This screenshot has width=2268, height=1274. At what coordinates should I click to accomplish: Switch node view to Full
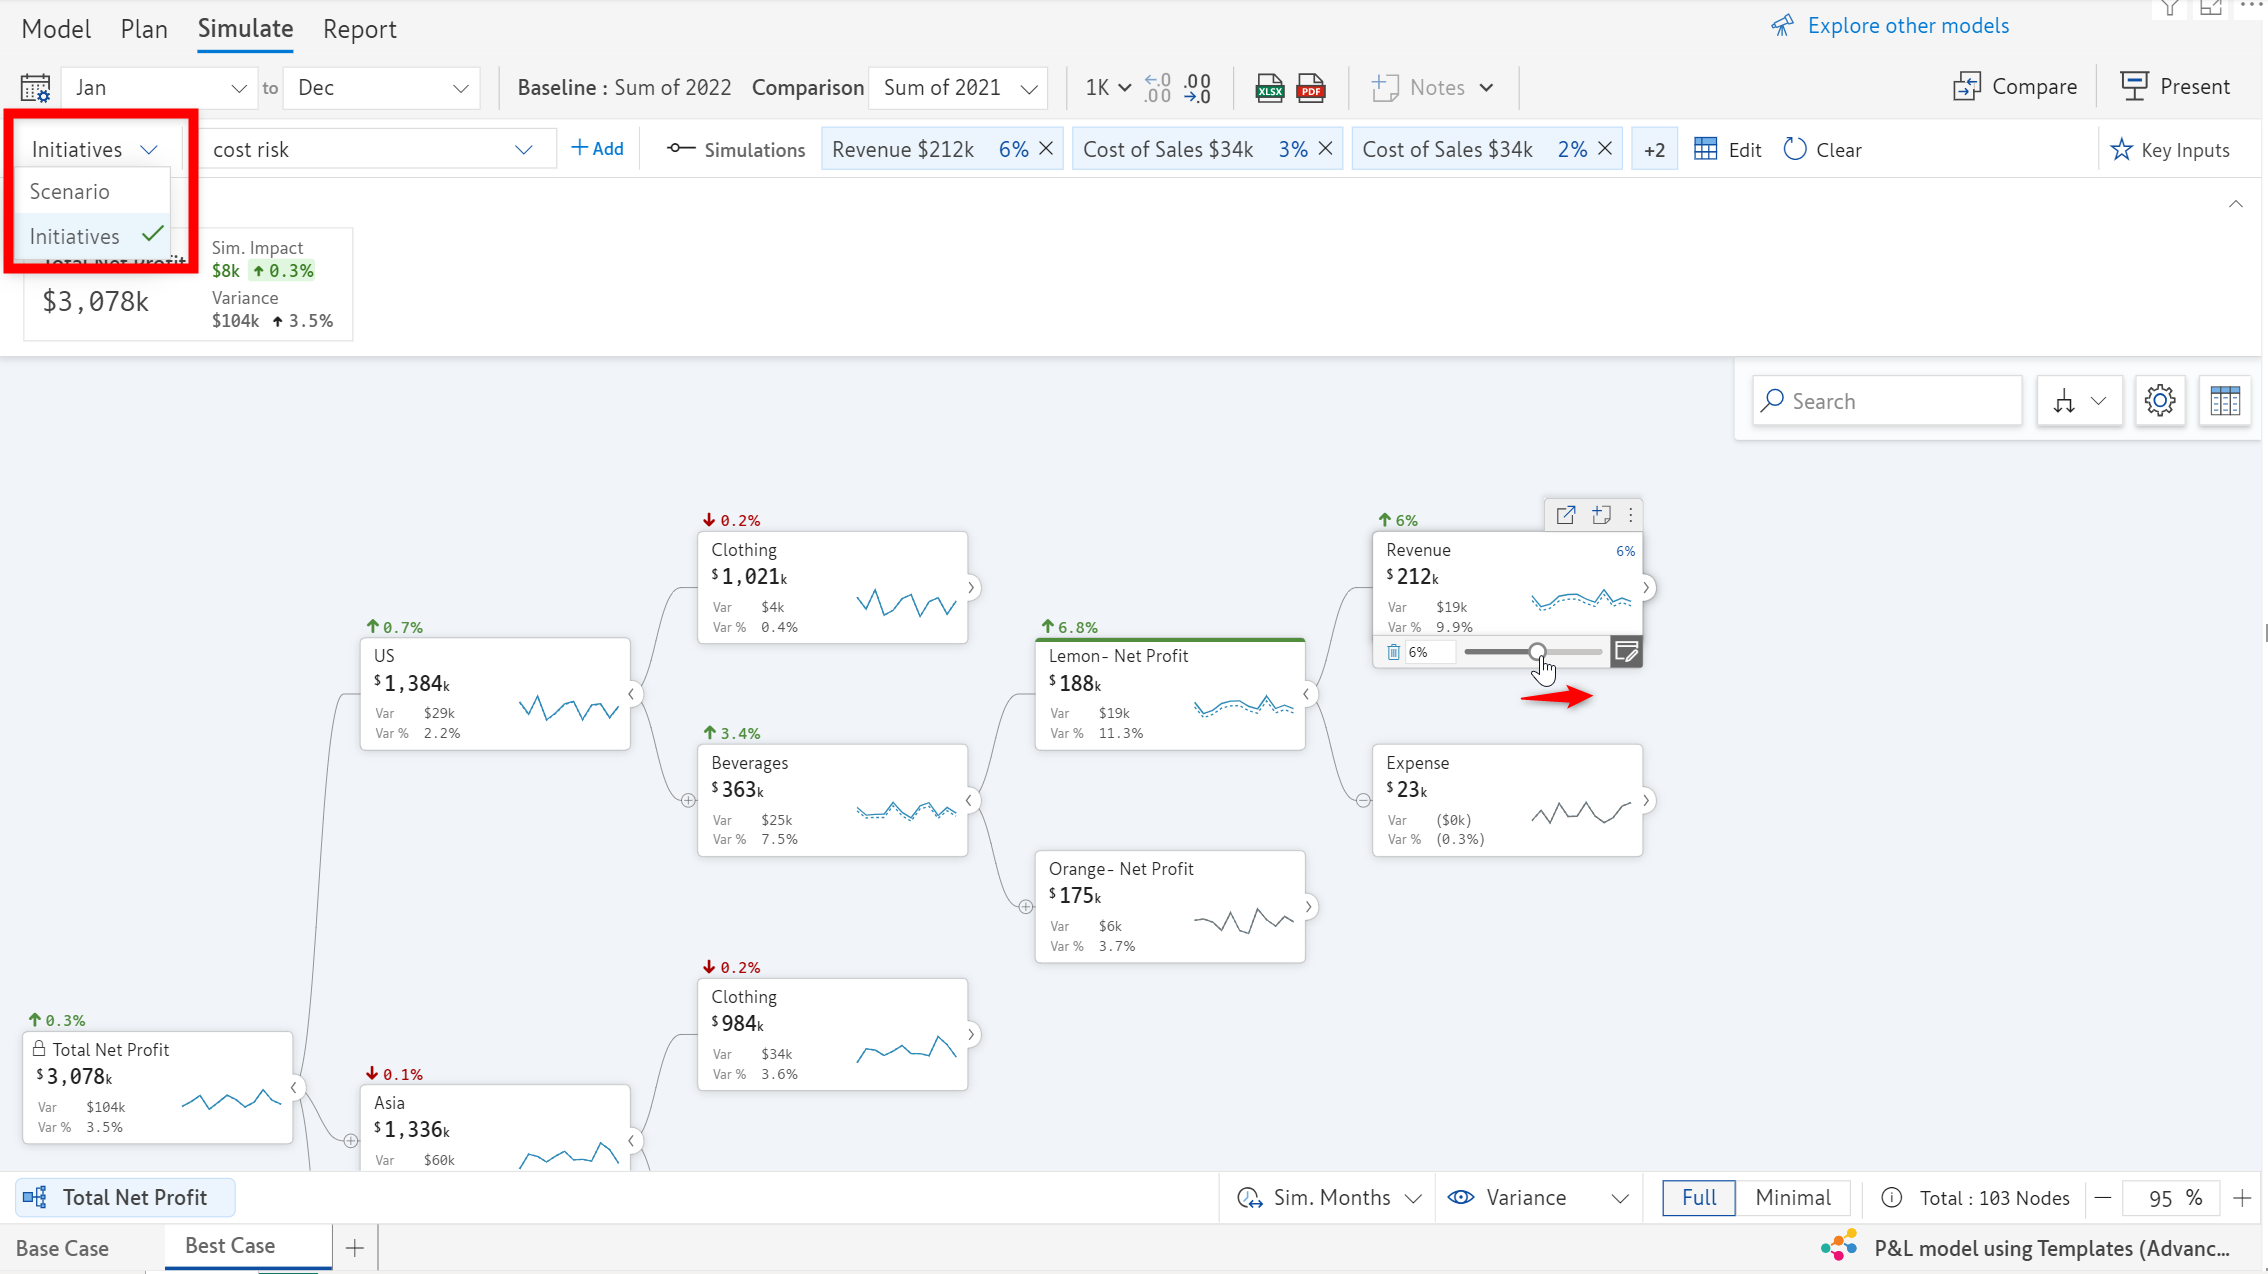click(x=1698, y=1197)
